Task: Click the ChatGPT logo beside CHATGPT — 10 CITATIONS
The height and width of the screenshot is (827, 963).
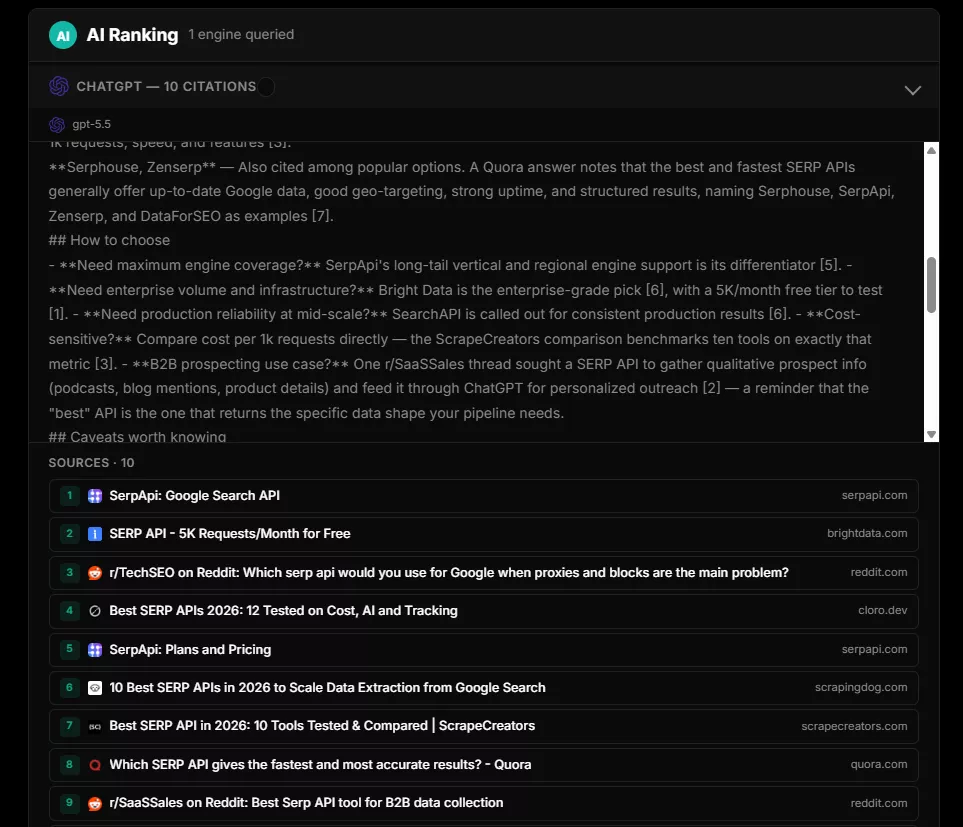Action: pyautogui.click(x=59, y=86)
